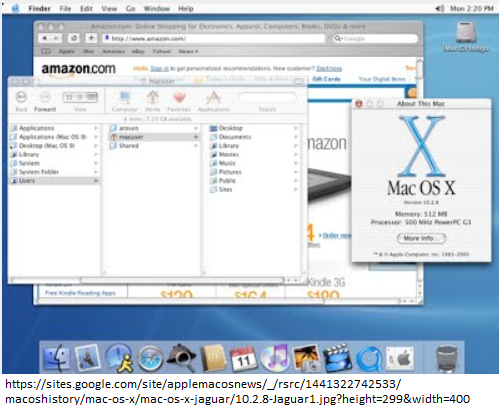Click Safari add bookmark plus button
The width and height of the screenshot is (499, 411).
(91, 38)
